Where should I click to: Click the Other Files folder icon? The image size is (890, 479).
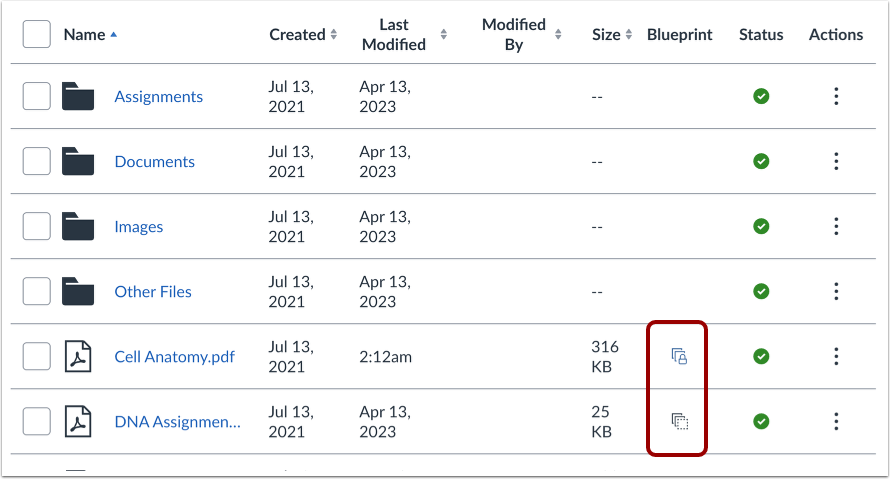click(x=78, y=292)
